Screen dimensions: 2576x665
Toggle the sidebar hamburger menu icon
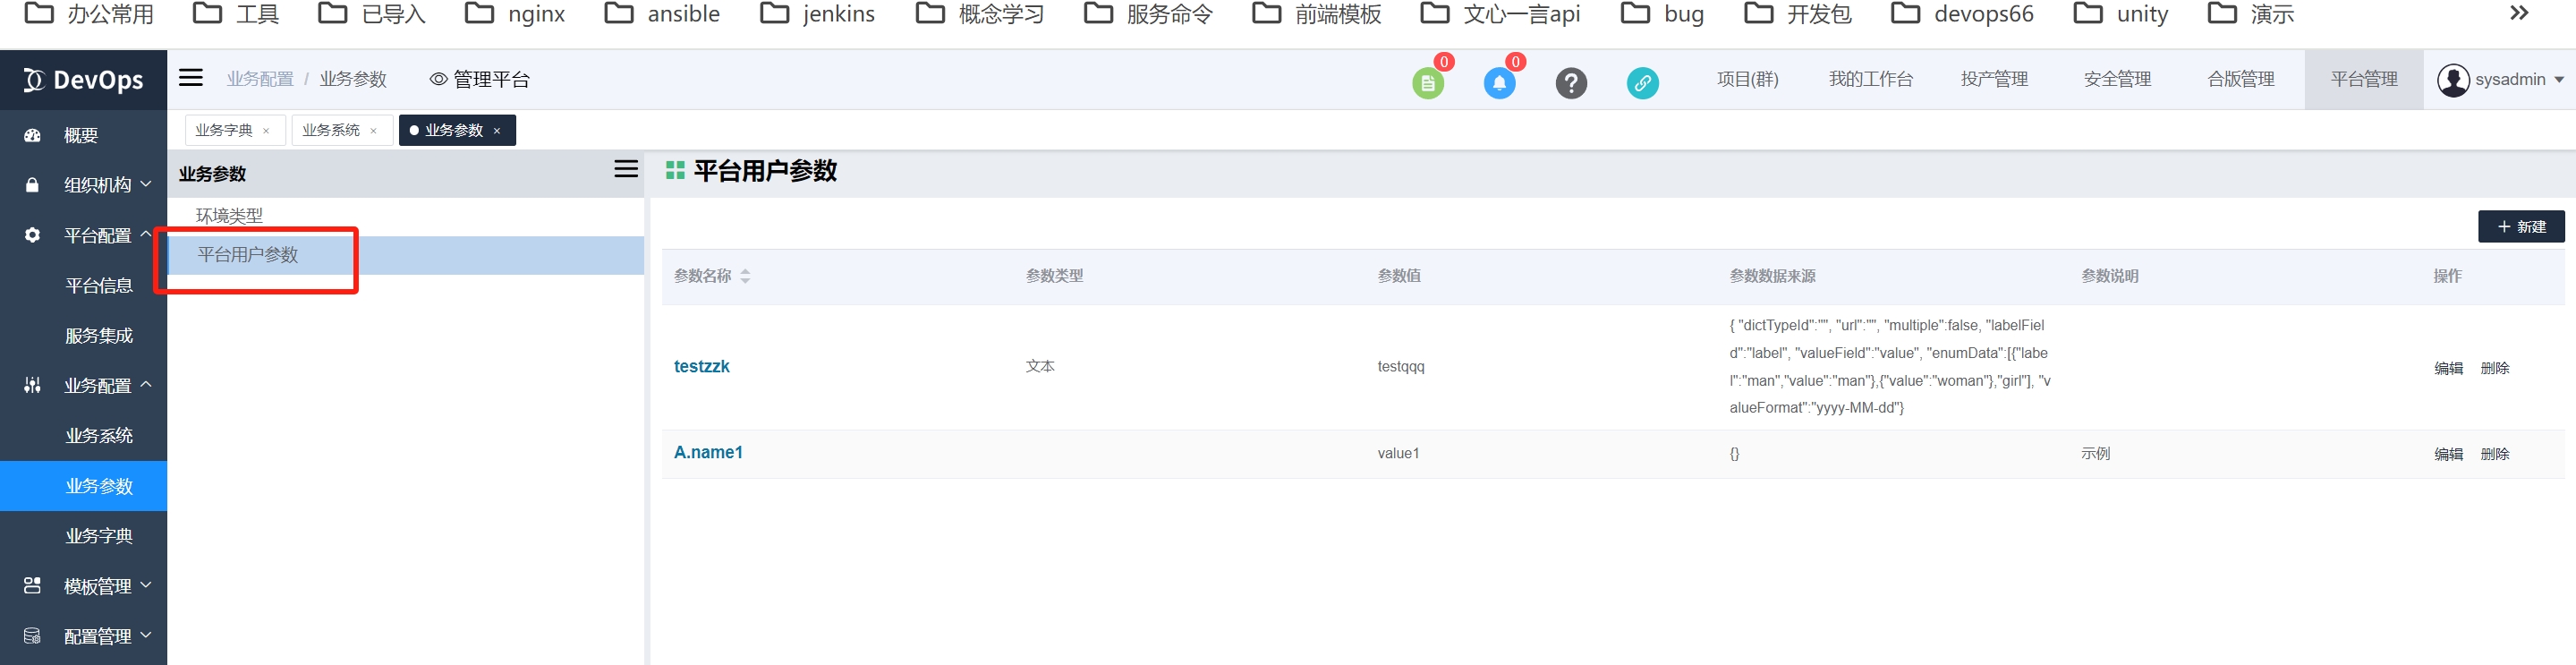pos(190,78)
